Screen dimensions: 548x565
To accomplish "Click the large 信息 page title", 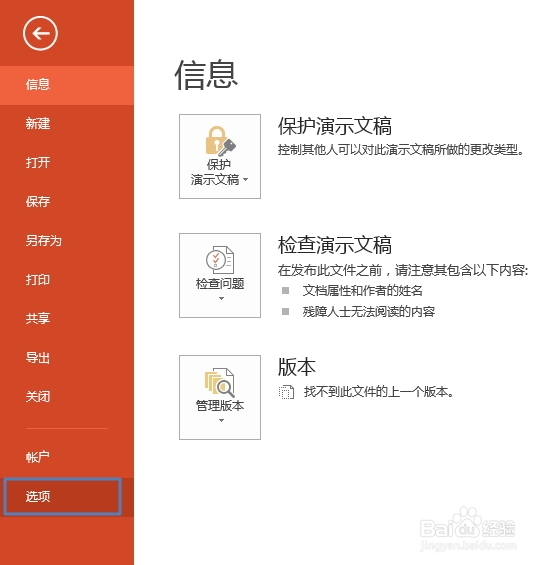I will pos(206,75).
